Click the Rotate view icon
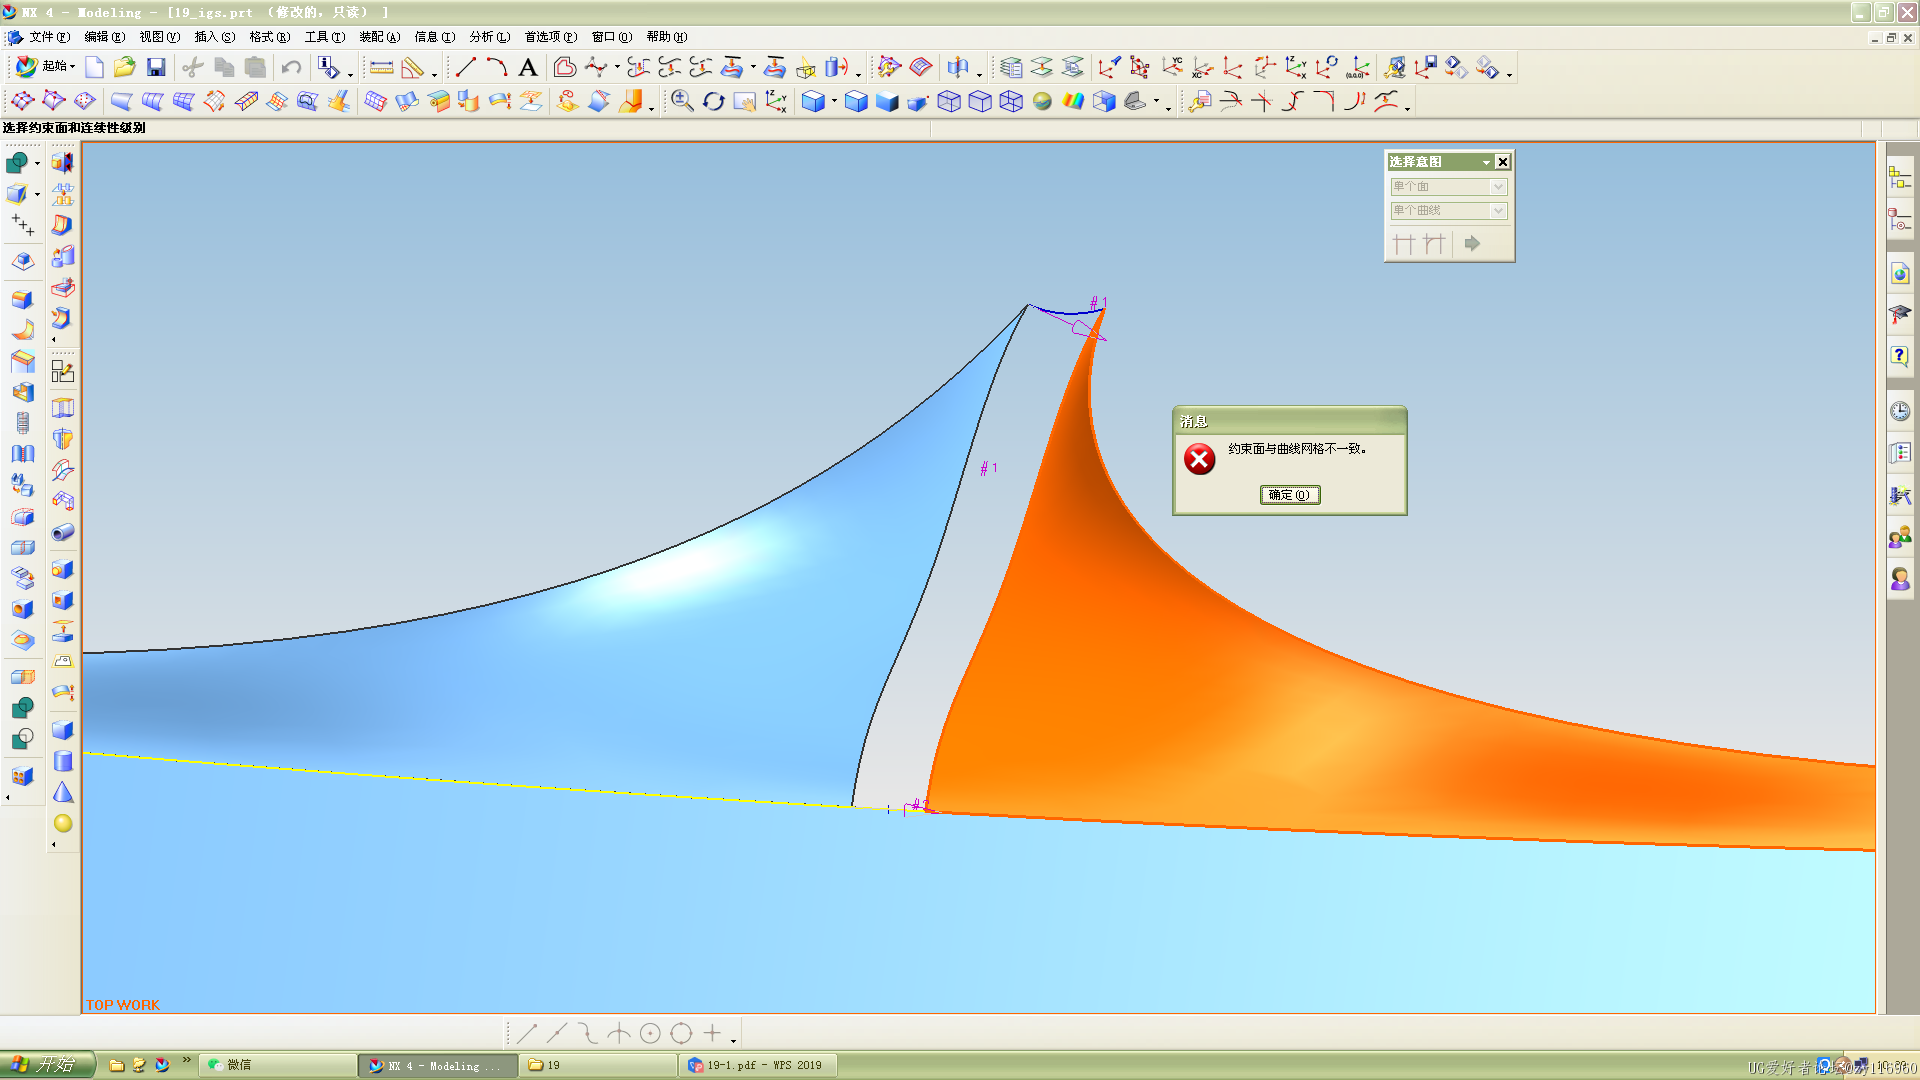The width and height of the screenshot is (1920, 1080). (x=713, y=101)
